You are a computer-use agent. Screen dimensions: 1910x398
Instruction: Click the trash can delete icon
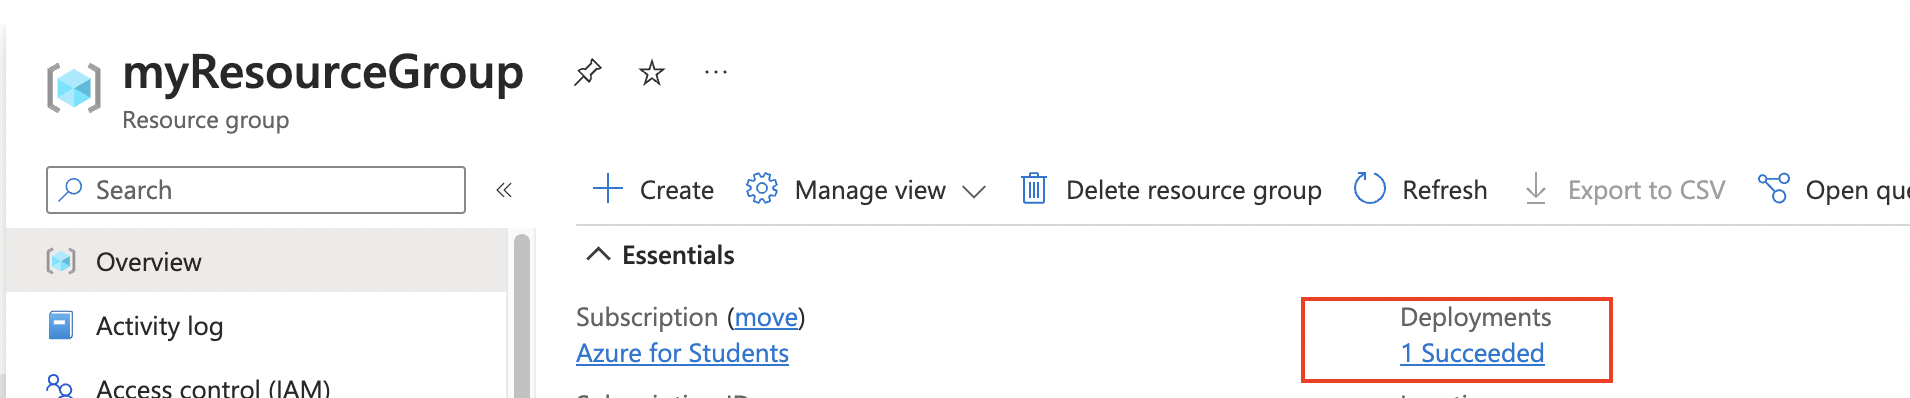click(x=1034, y=189)
